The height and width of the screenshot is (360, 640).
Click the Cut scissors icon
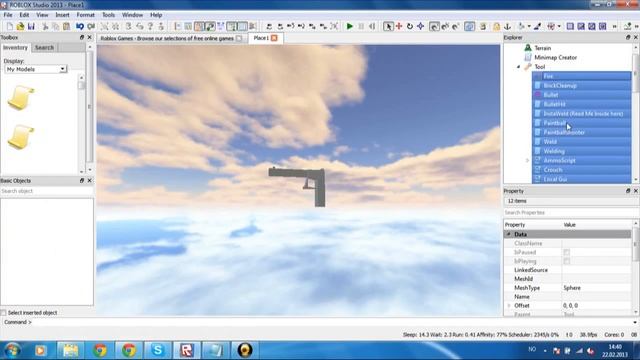pyautogui.click(x=45, y=27)
